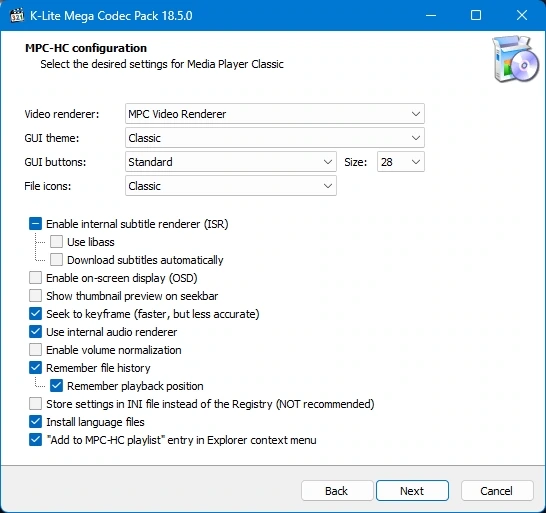Viewport: 546px width, 513px height.
Task: Check Enable volume normalization
Action: click(36, 350)
